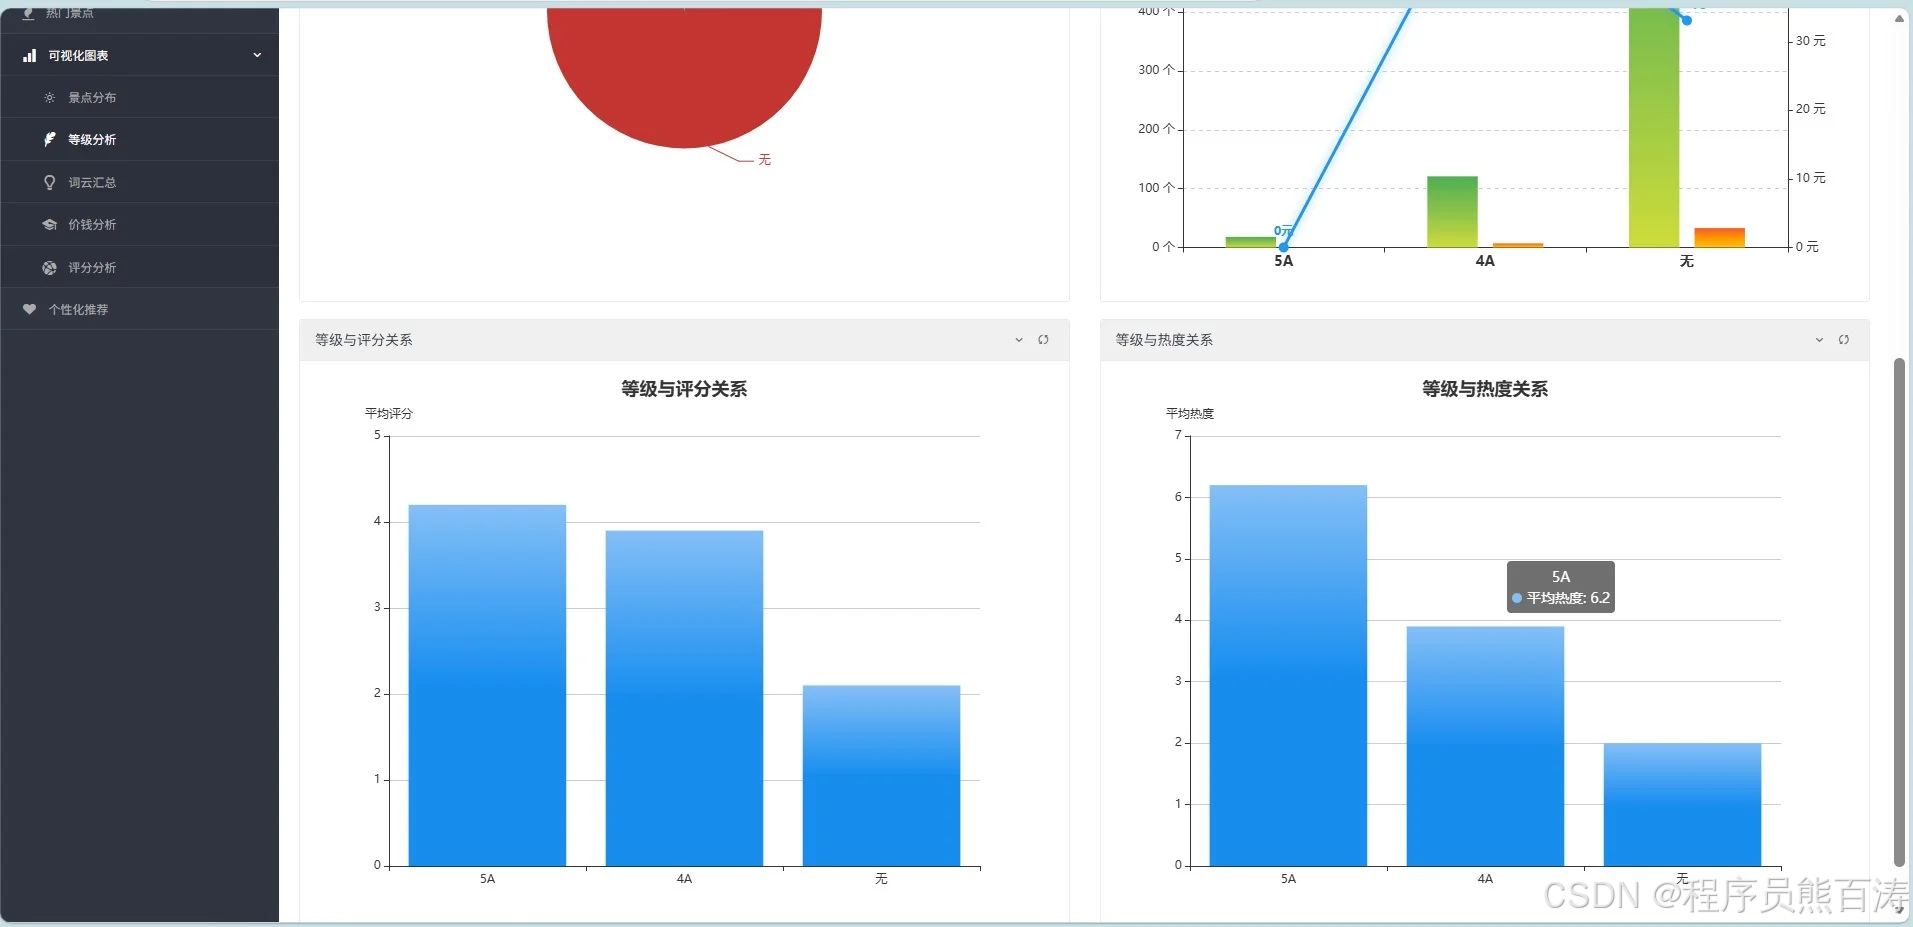
Task: Collapse the 可视化图表 submenu chevron
Action: tap(257, 55)
